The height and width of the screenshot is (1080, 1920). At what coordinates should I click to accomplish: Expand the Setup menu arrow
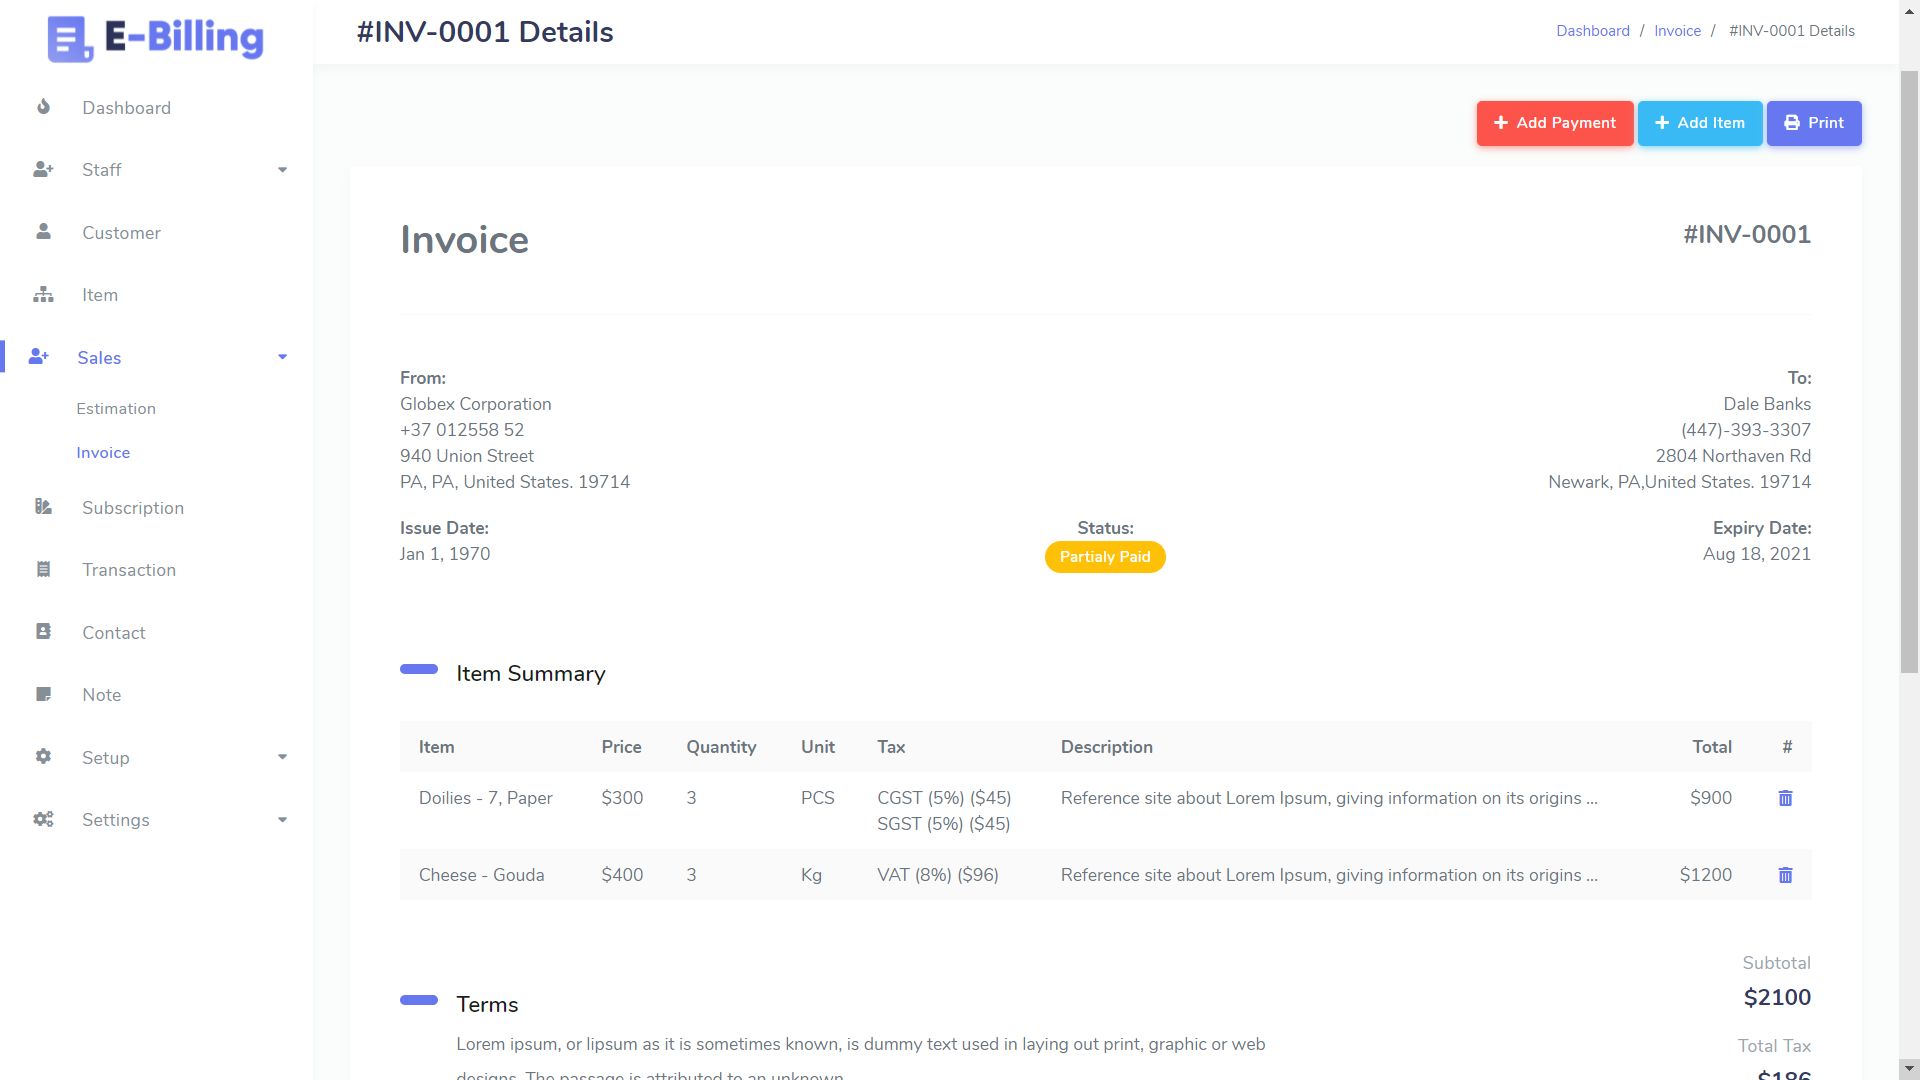pos(282,757)
